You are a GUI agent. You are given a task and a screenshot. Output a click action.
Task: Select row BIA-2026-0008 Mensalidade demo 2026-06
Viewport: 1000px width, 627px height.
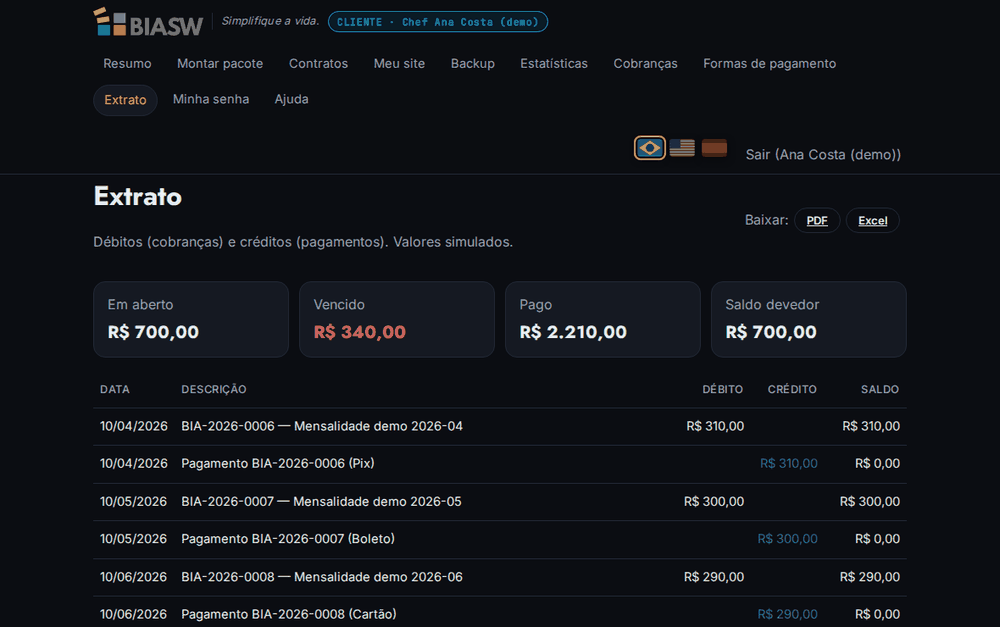500,577
